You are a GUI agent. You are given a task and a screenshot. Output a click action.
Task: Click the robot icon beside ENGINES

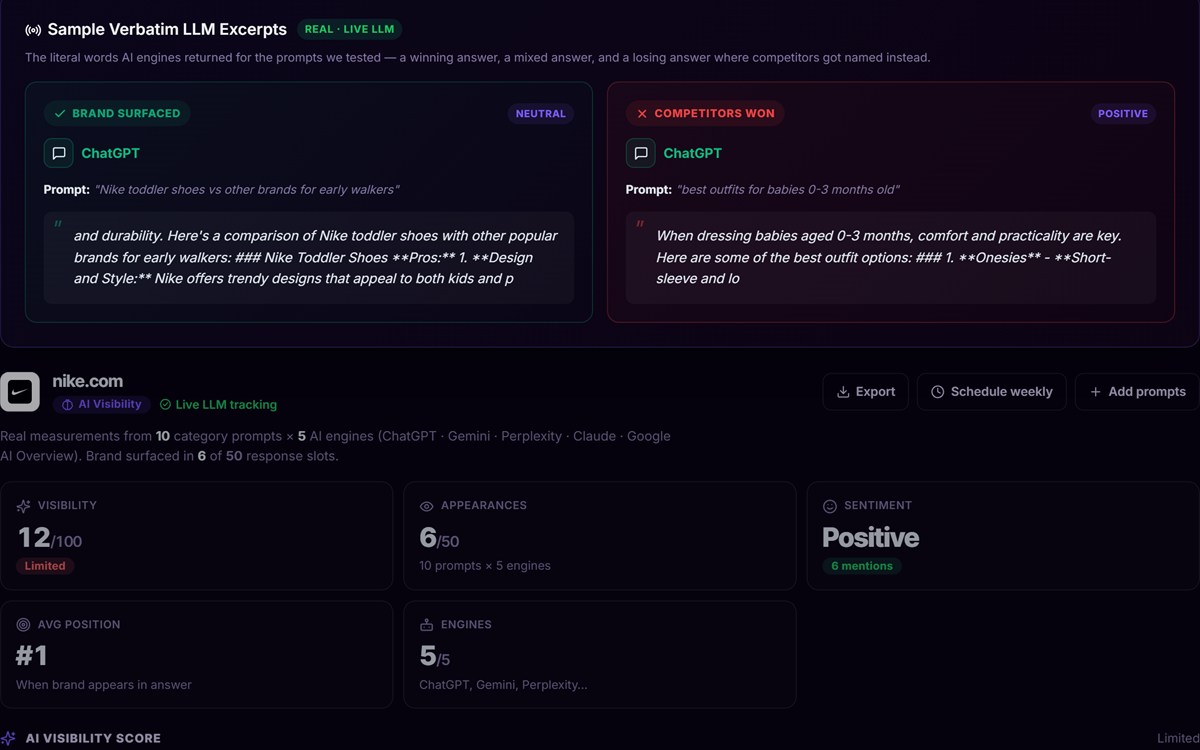tap(426, 625)
